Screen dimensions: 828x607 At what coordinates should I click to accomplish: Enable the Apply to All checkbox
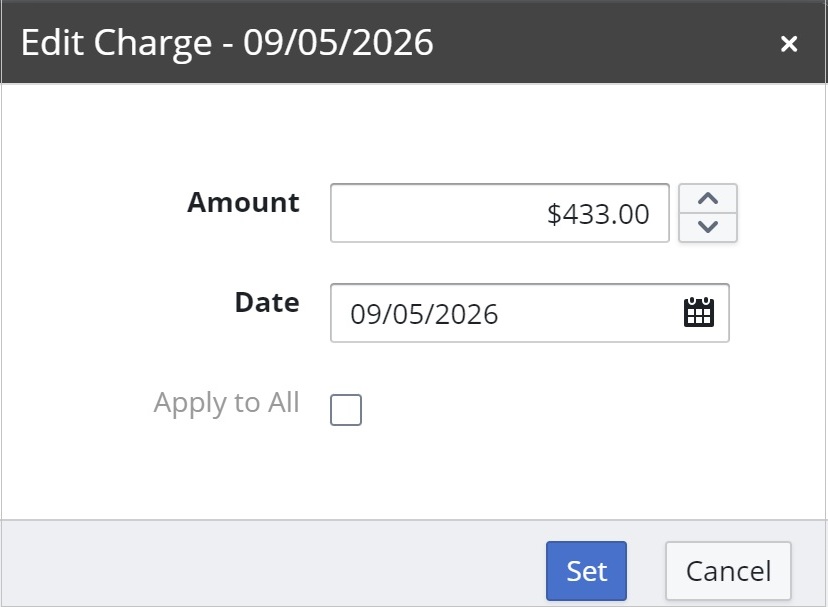tap(346, 409)
